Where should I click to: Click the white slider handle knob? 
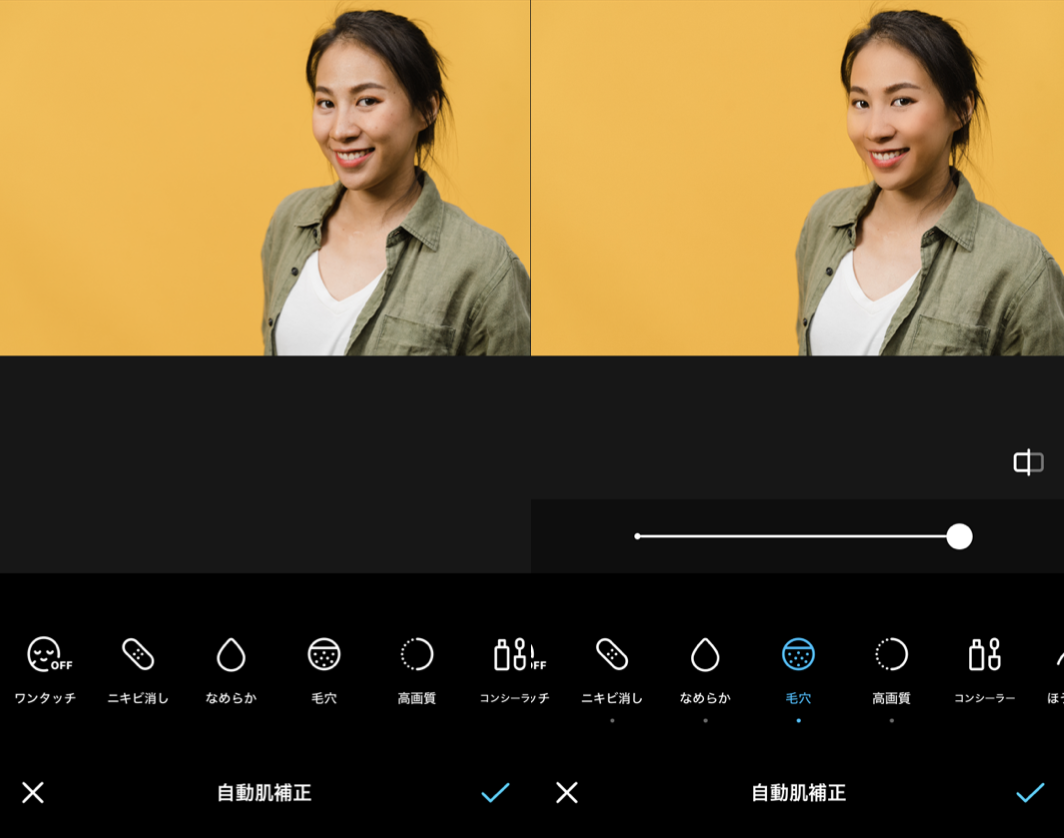coord(959,537)
